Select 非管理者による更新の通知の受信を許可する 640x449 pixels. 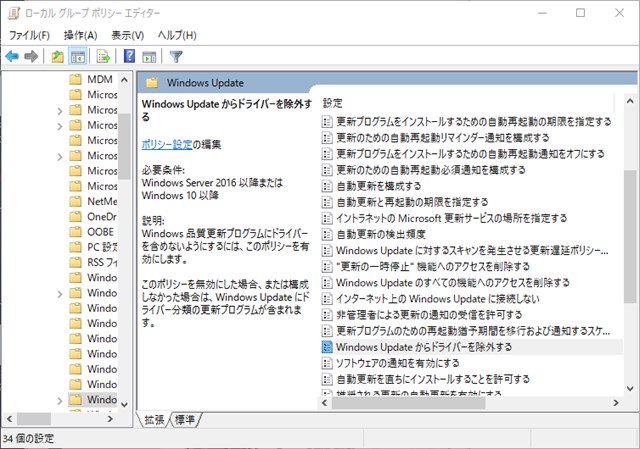429,315
